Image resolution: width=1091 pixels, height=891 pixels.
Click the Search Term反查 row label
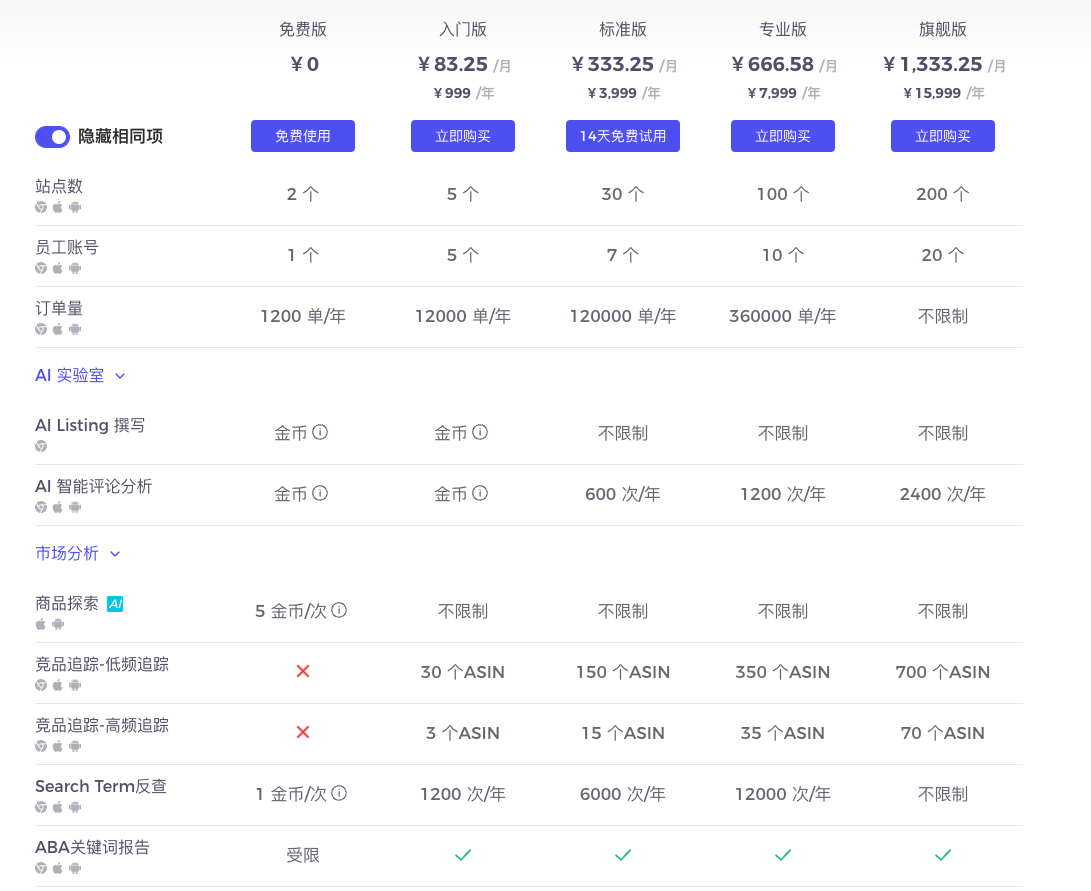101,786
